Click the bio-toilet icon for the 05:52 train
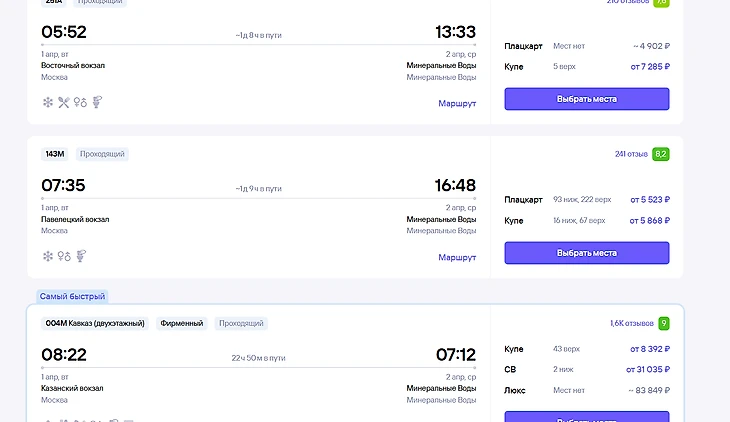 click(x=97, y=102)
